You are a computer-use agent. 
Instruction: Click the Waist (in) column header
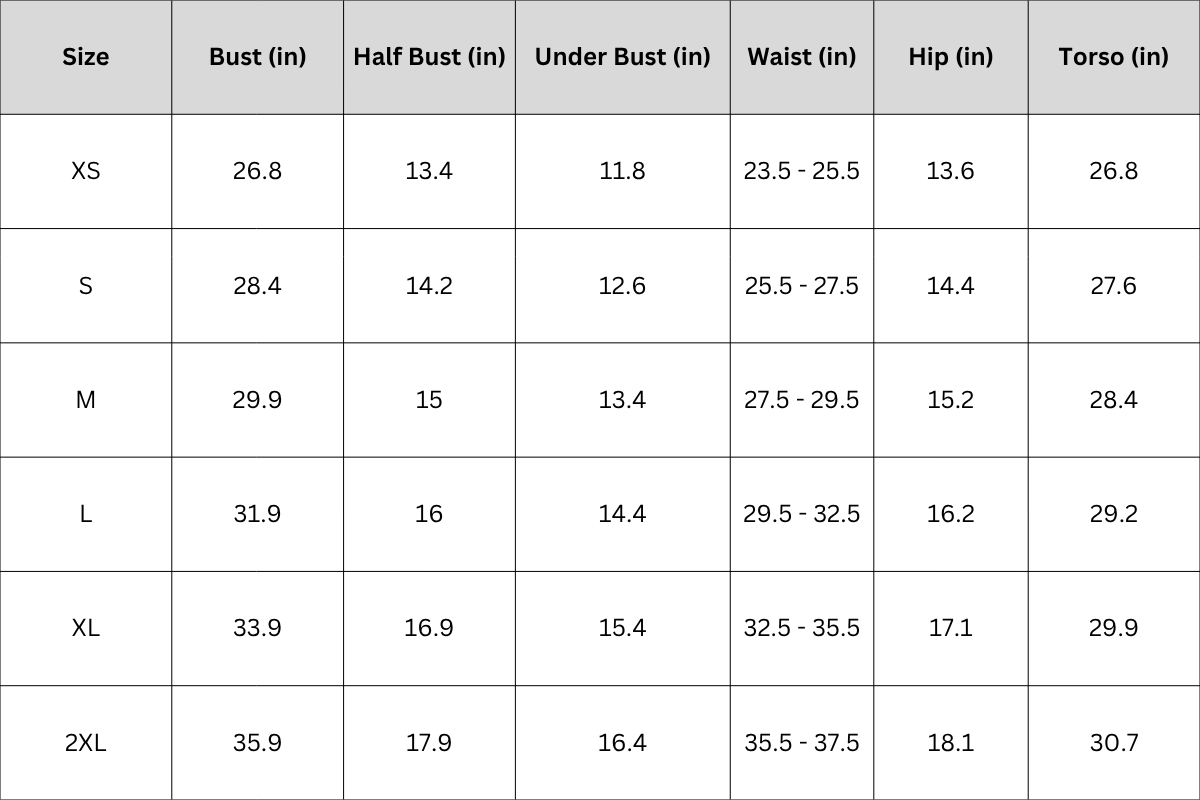pos(802,57)
